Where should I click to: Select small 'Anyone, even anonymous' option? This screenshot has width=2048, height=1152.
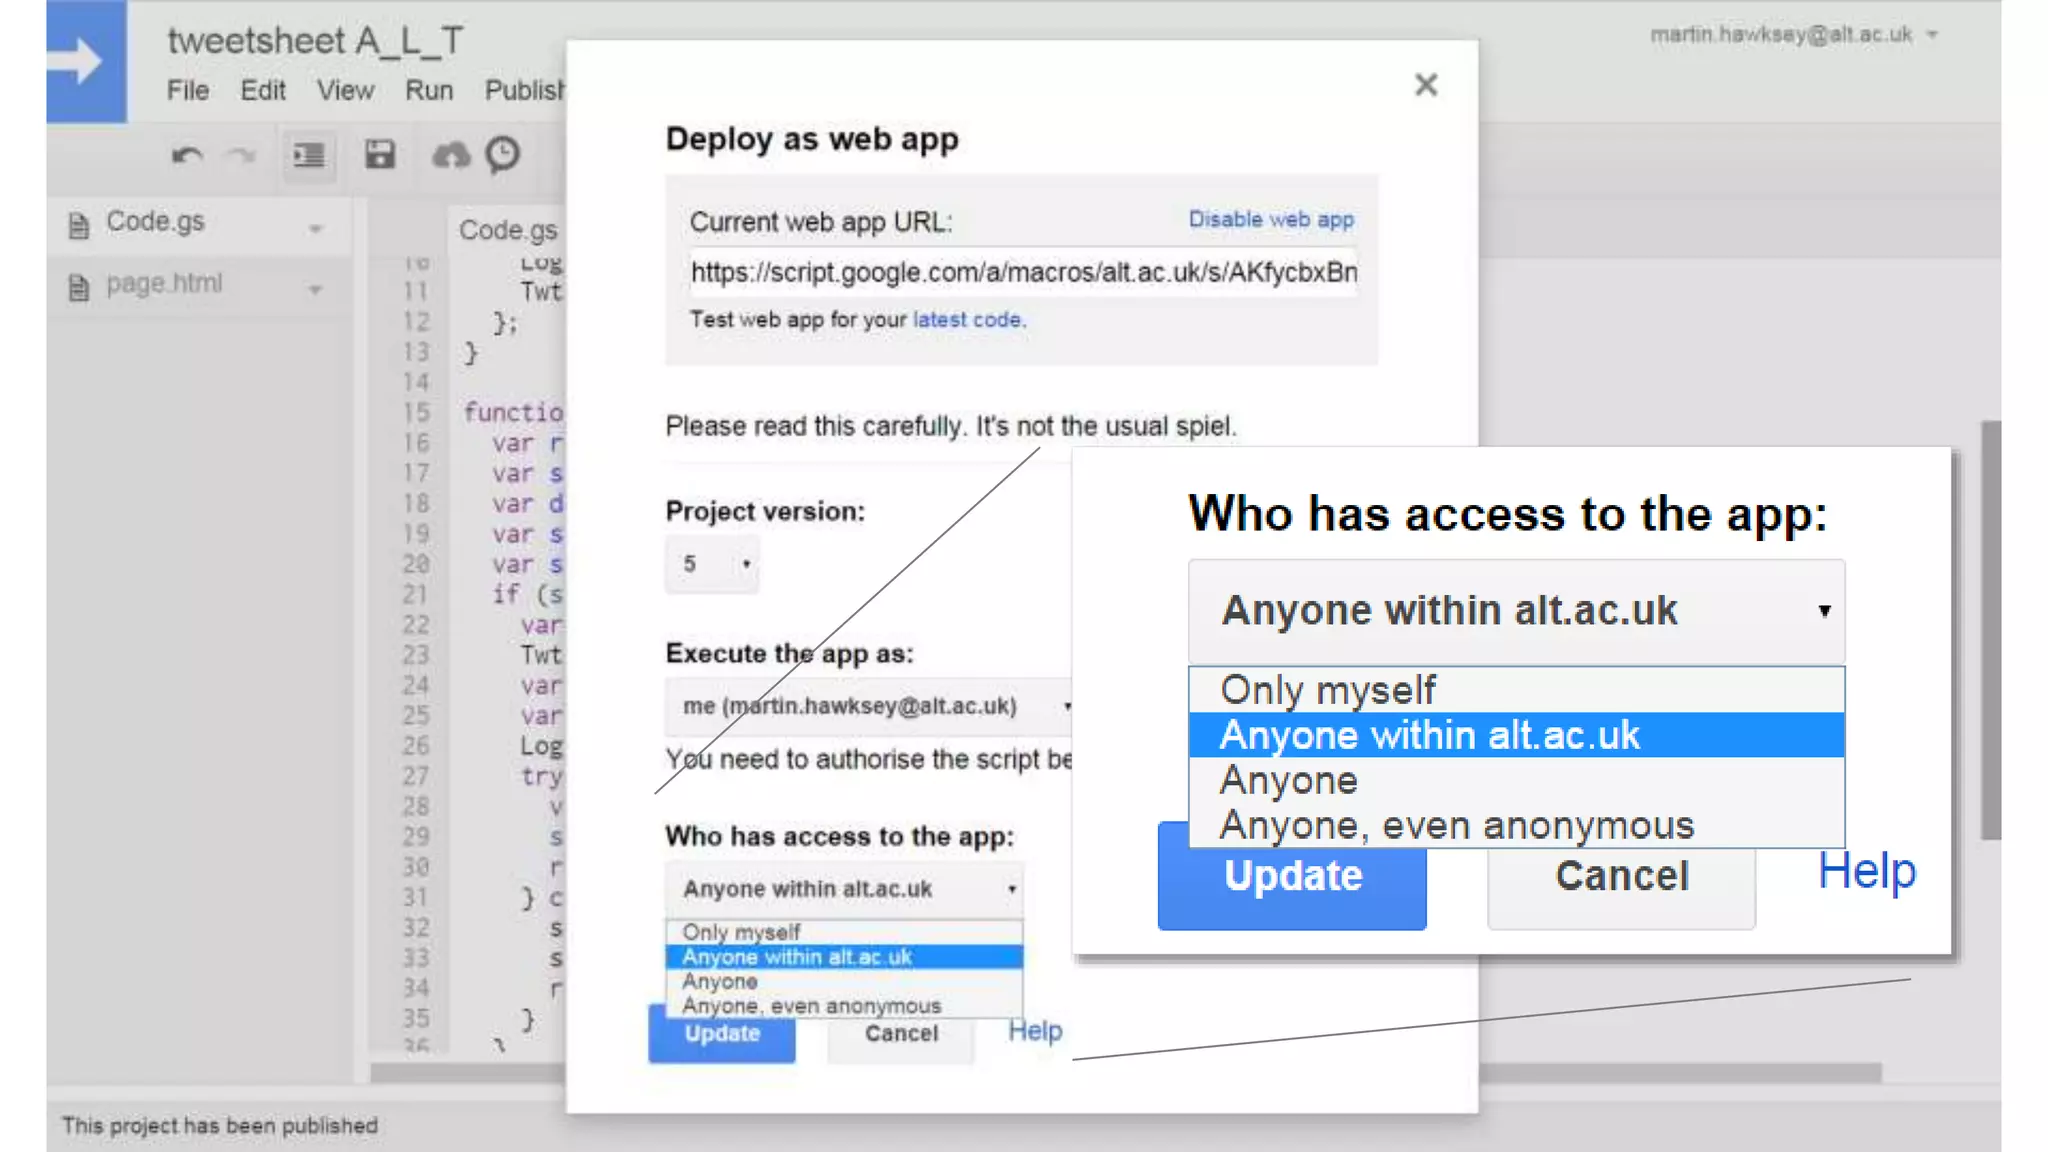click(x=811, y=1006)
